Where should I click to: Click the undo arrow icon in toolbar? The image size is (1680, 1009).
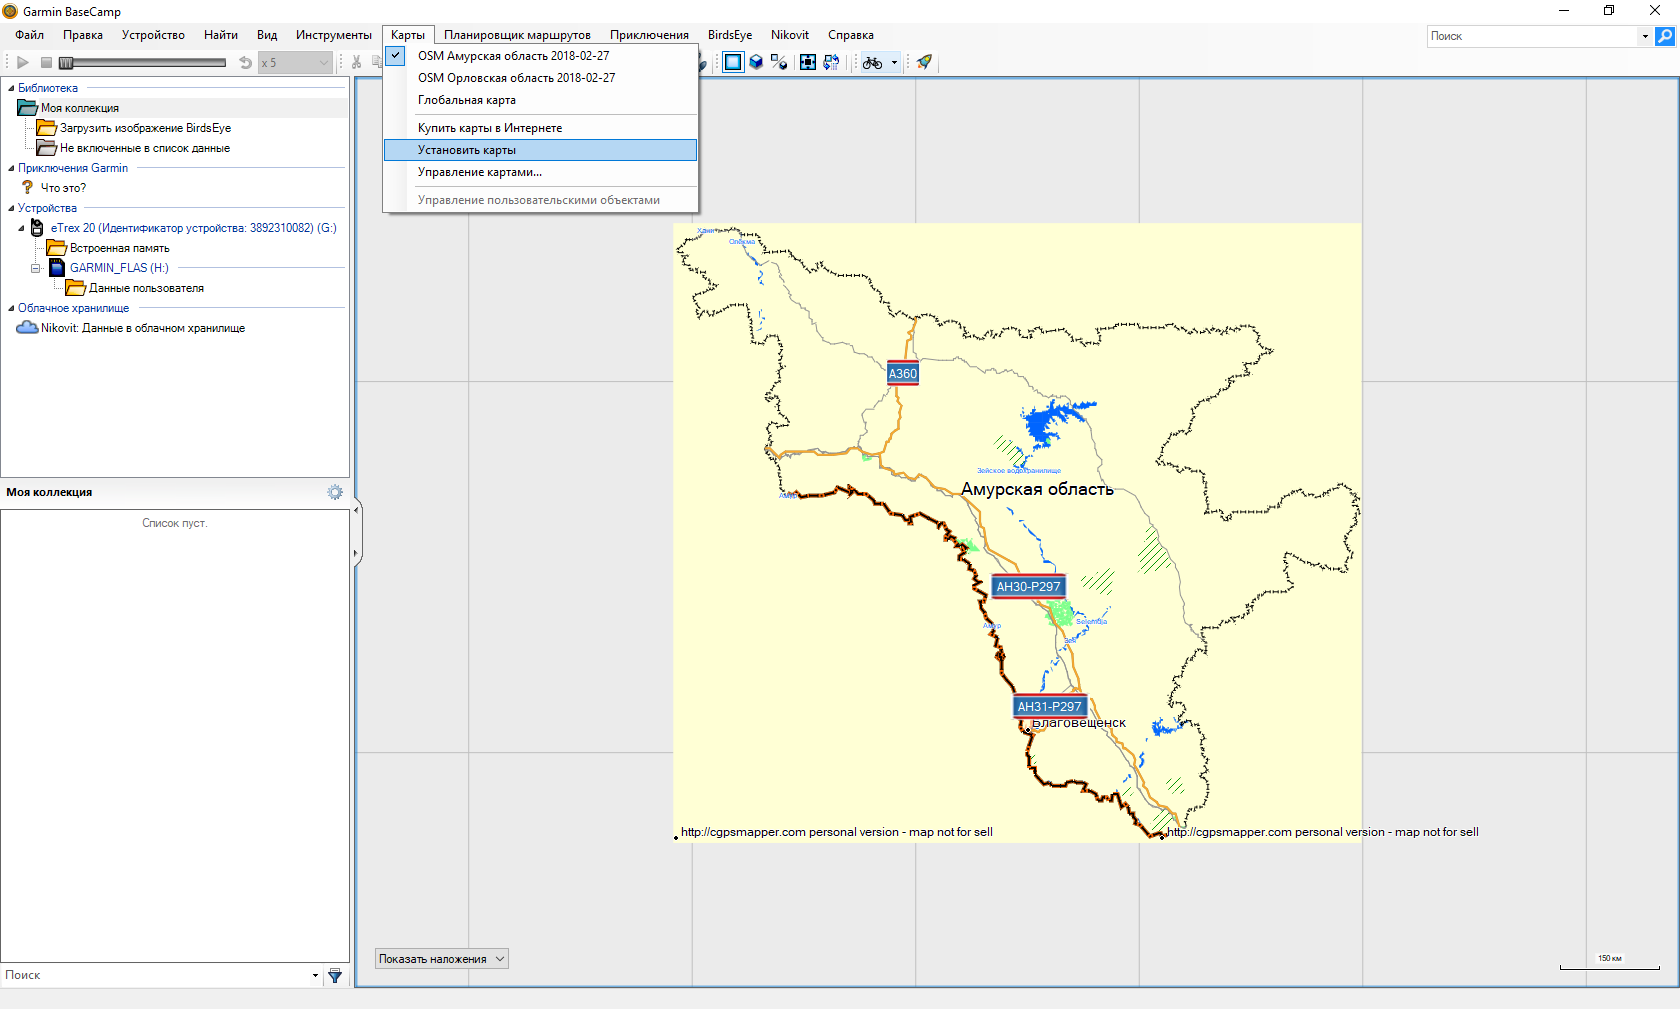pyautogui.click(x=245, y=62)
